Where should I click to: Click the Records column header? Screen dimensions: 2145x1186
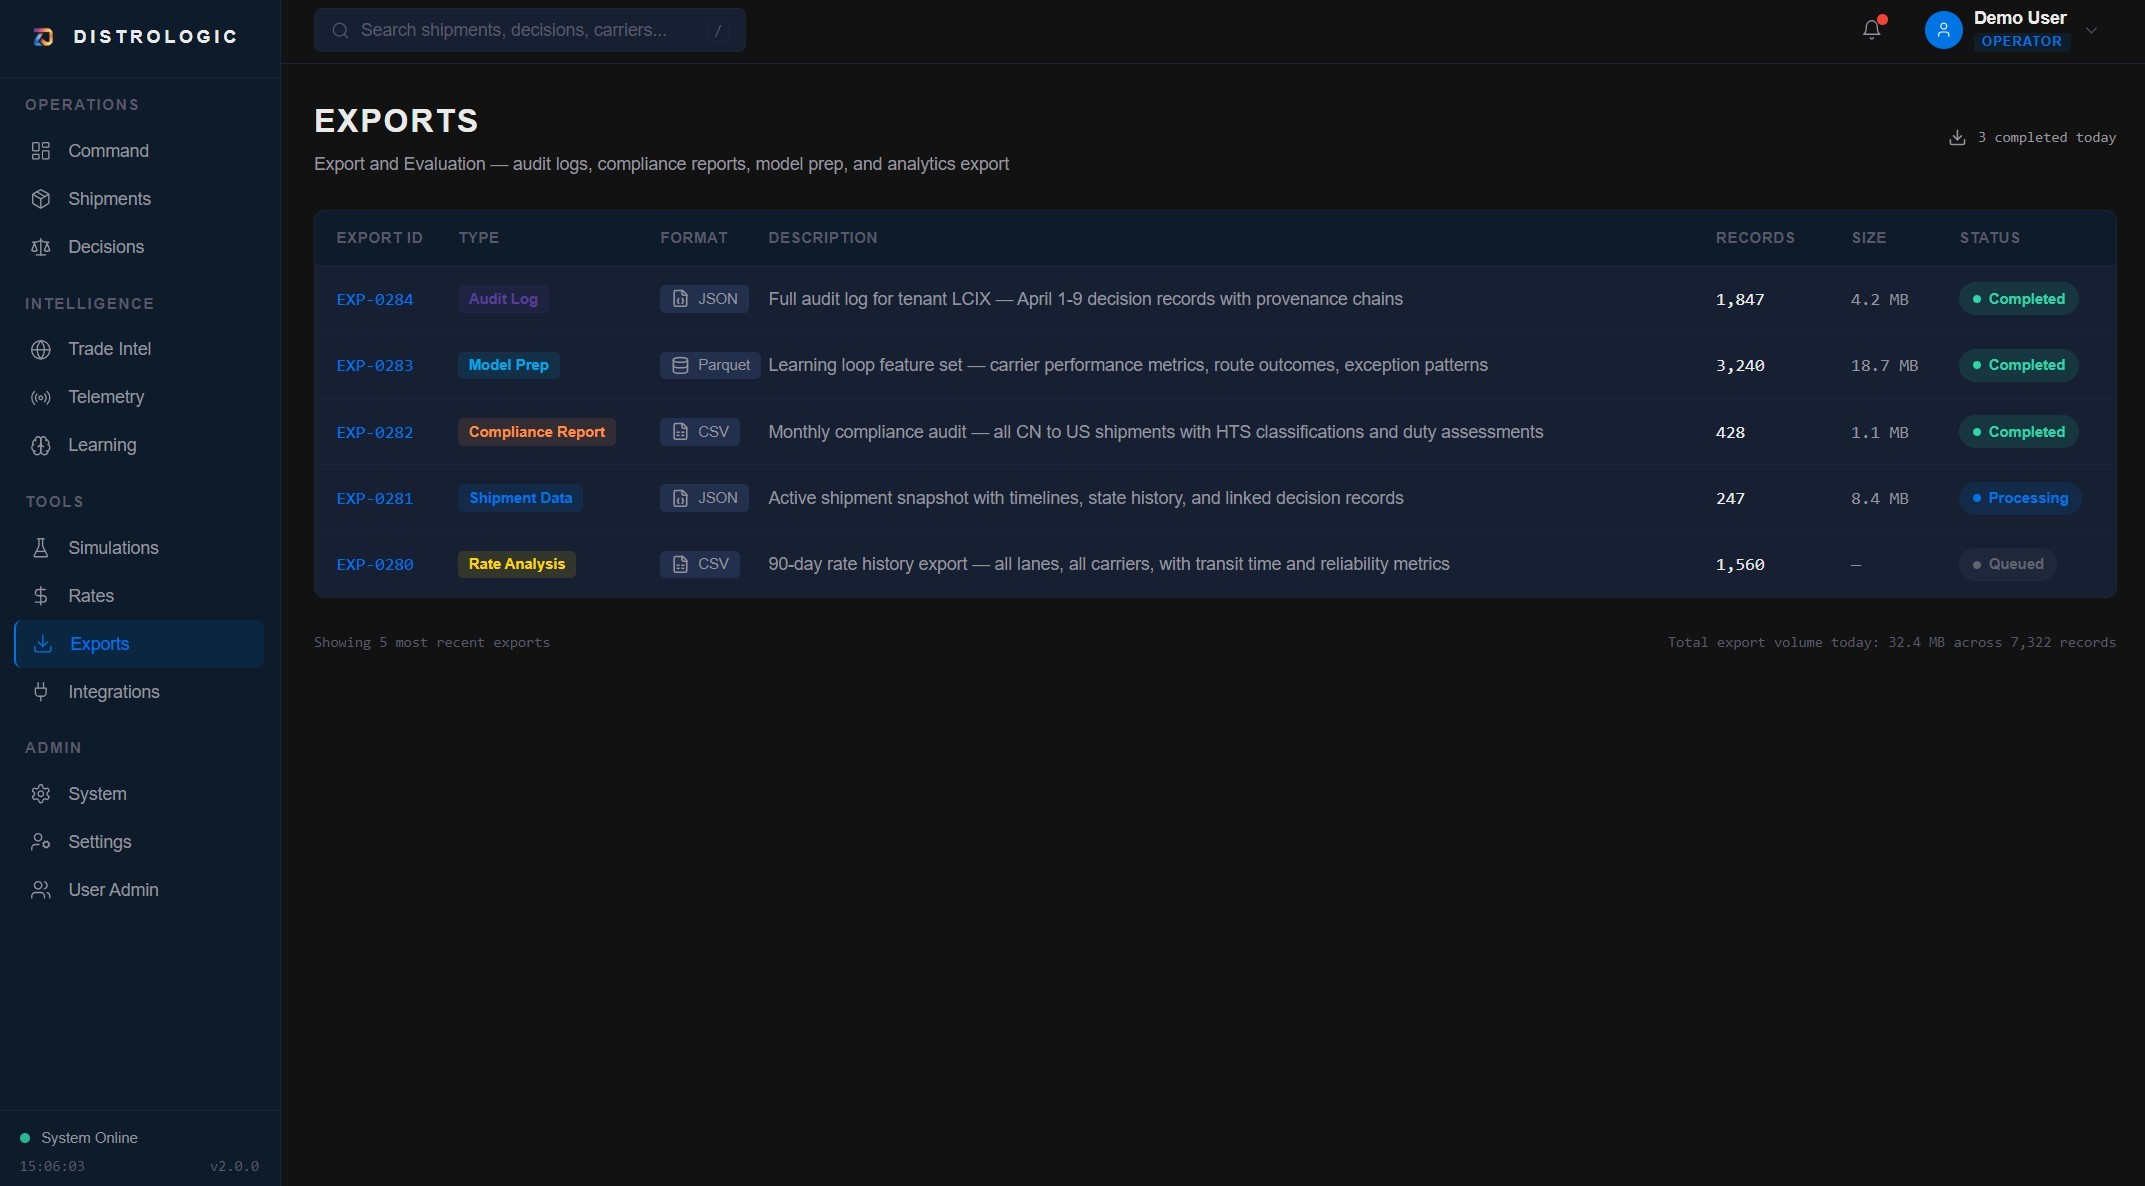coord(1755,238)
